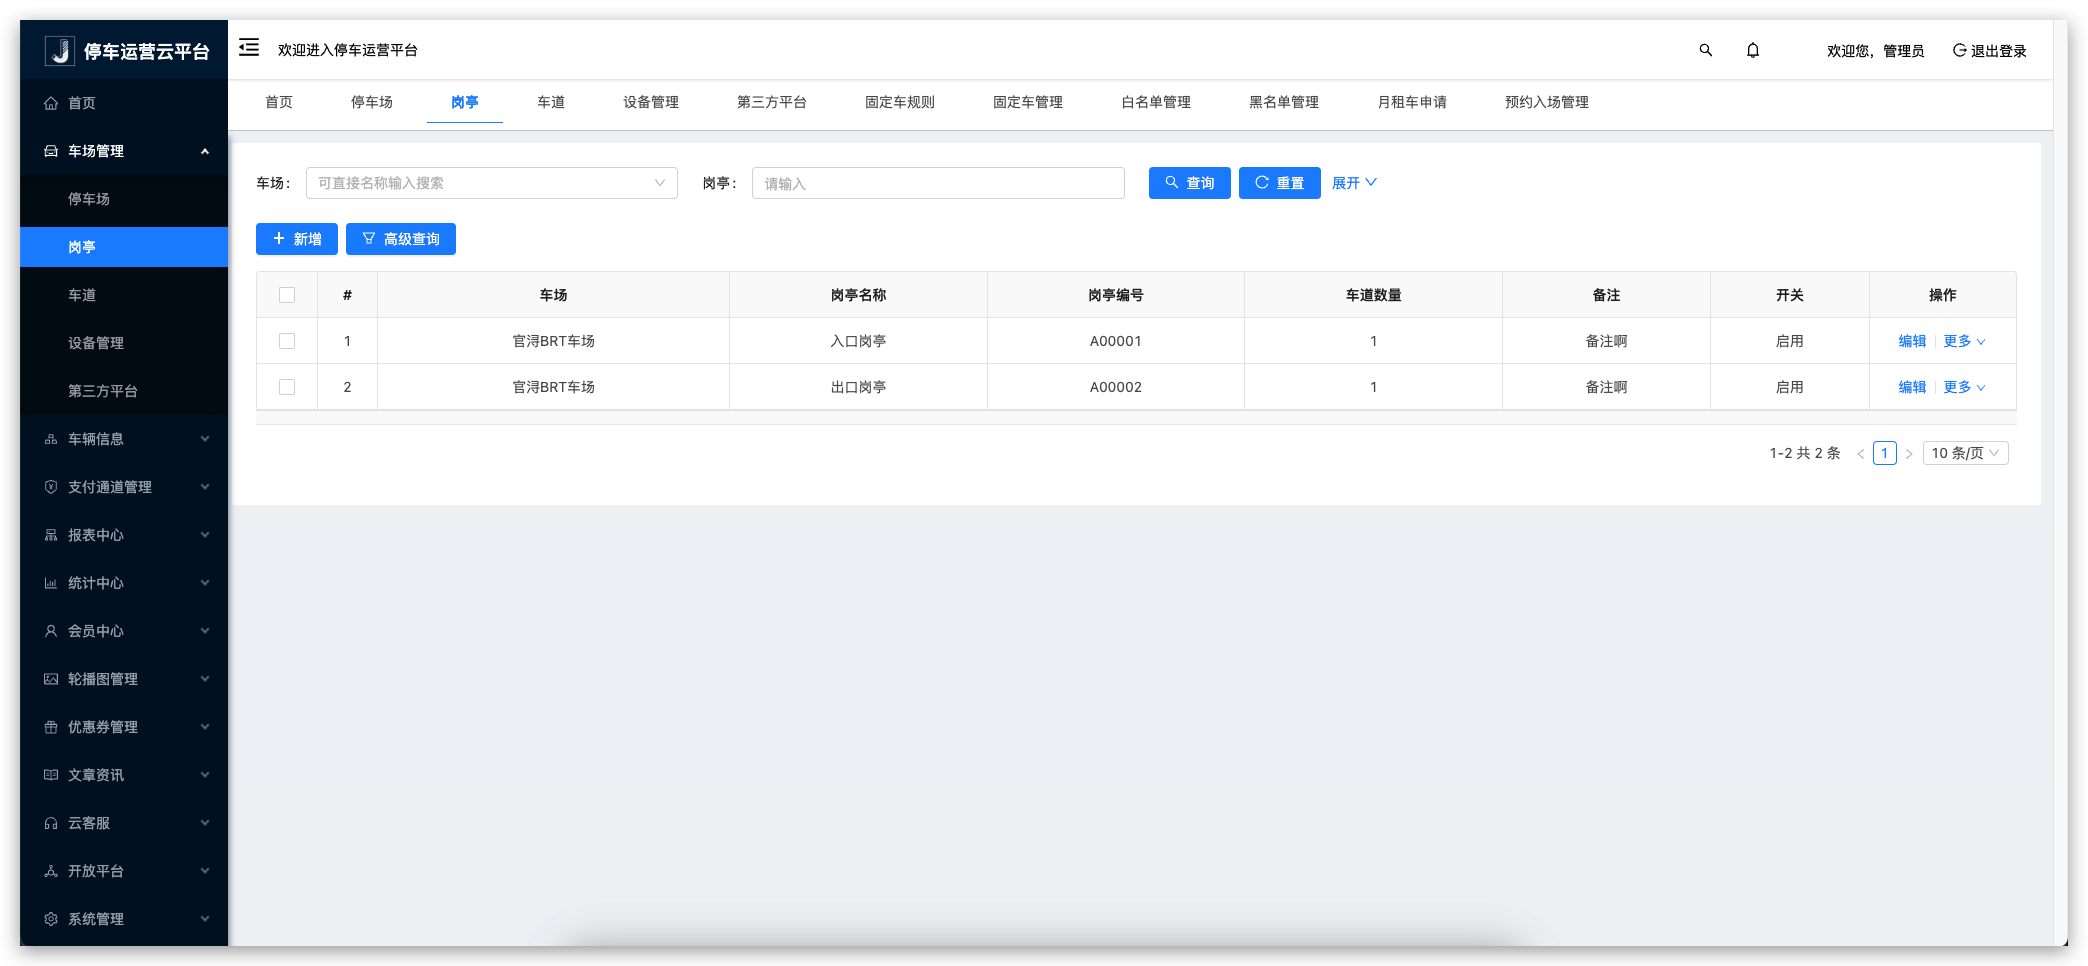This screenshot has width=2088, height=966.
Task: Switch to the 固定车规则 tab
Action: pyautogui.click(x=900, y=102)
